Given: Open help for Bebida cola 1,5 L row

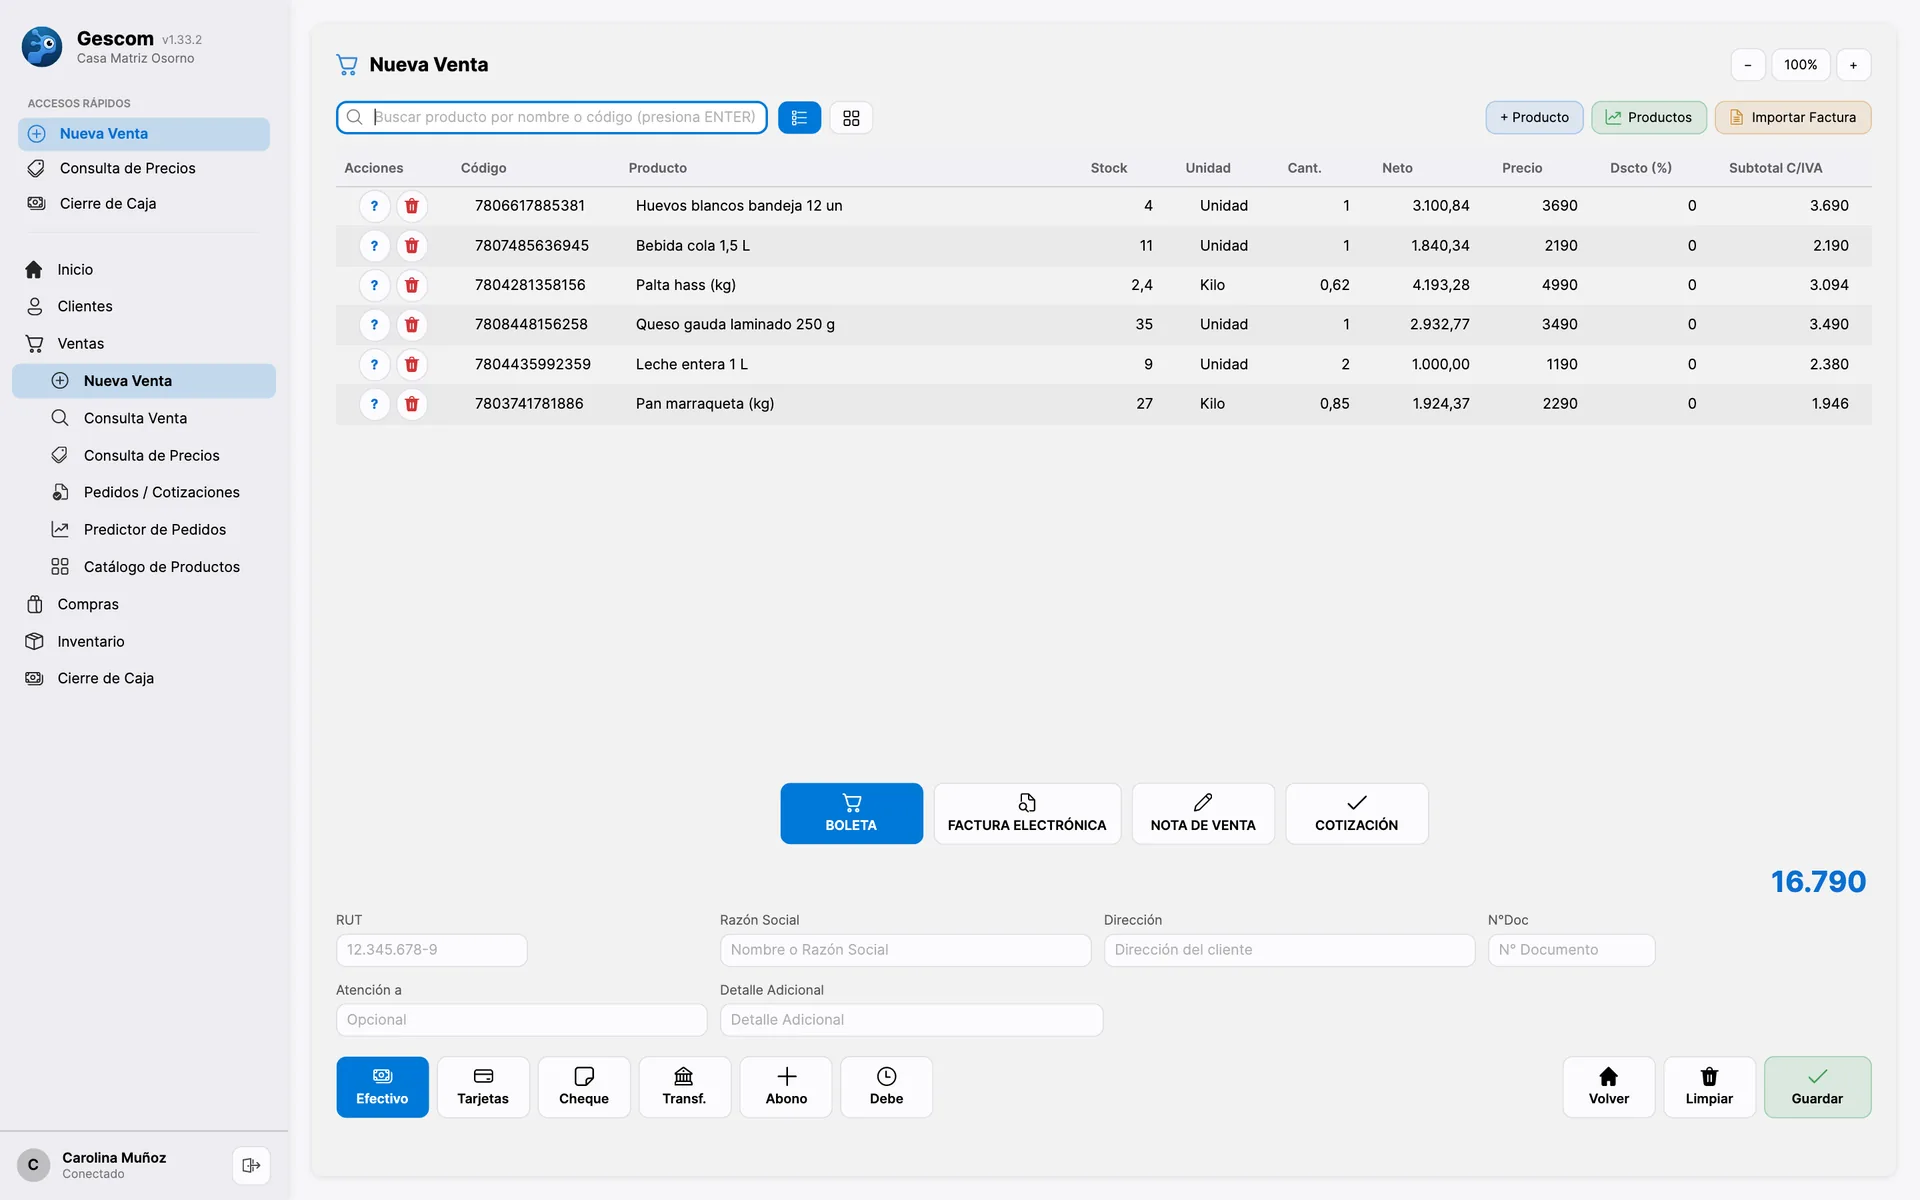Looking at the screenshot, I should point(374,246).
